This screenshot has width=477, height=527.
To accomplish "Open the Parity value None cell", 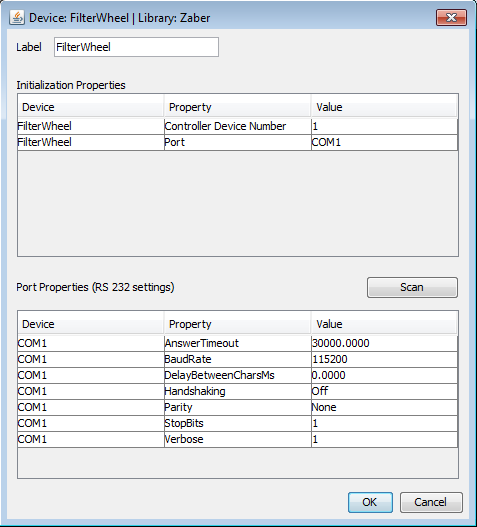I will tap(384, 407).
